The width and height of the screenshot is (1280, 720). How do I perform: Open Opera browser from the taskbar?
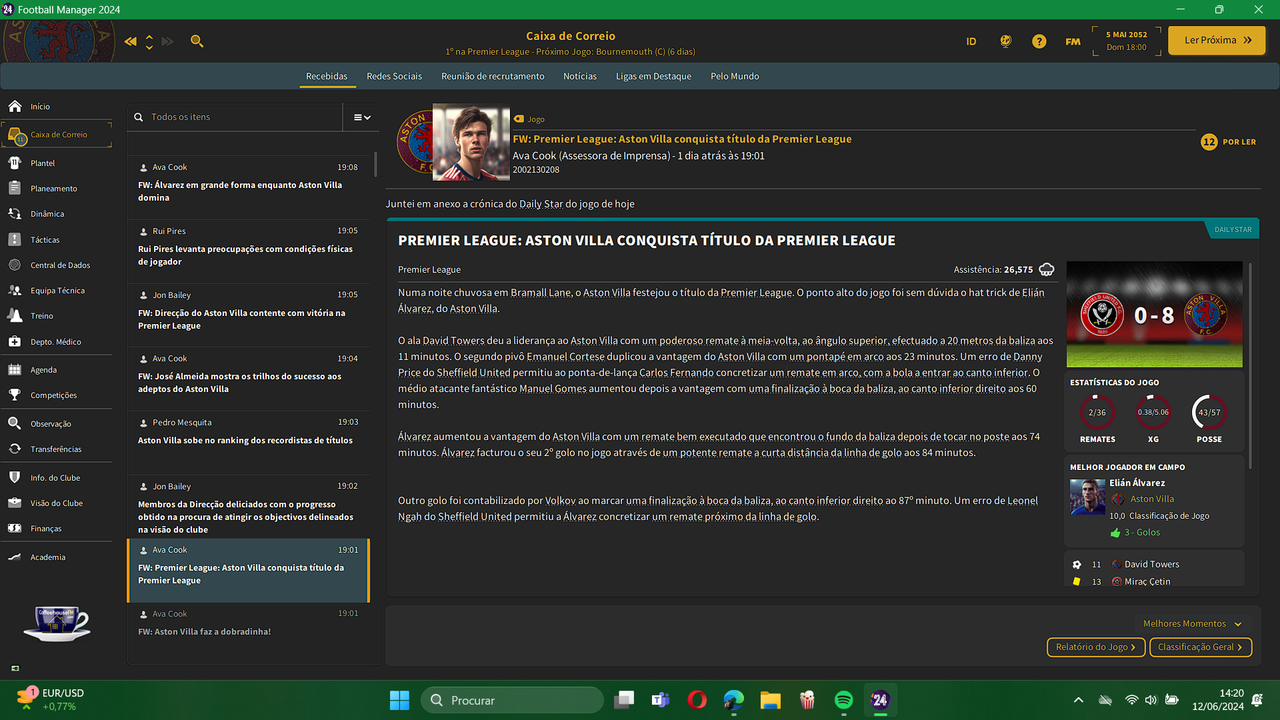697,700
